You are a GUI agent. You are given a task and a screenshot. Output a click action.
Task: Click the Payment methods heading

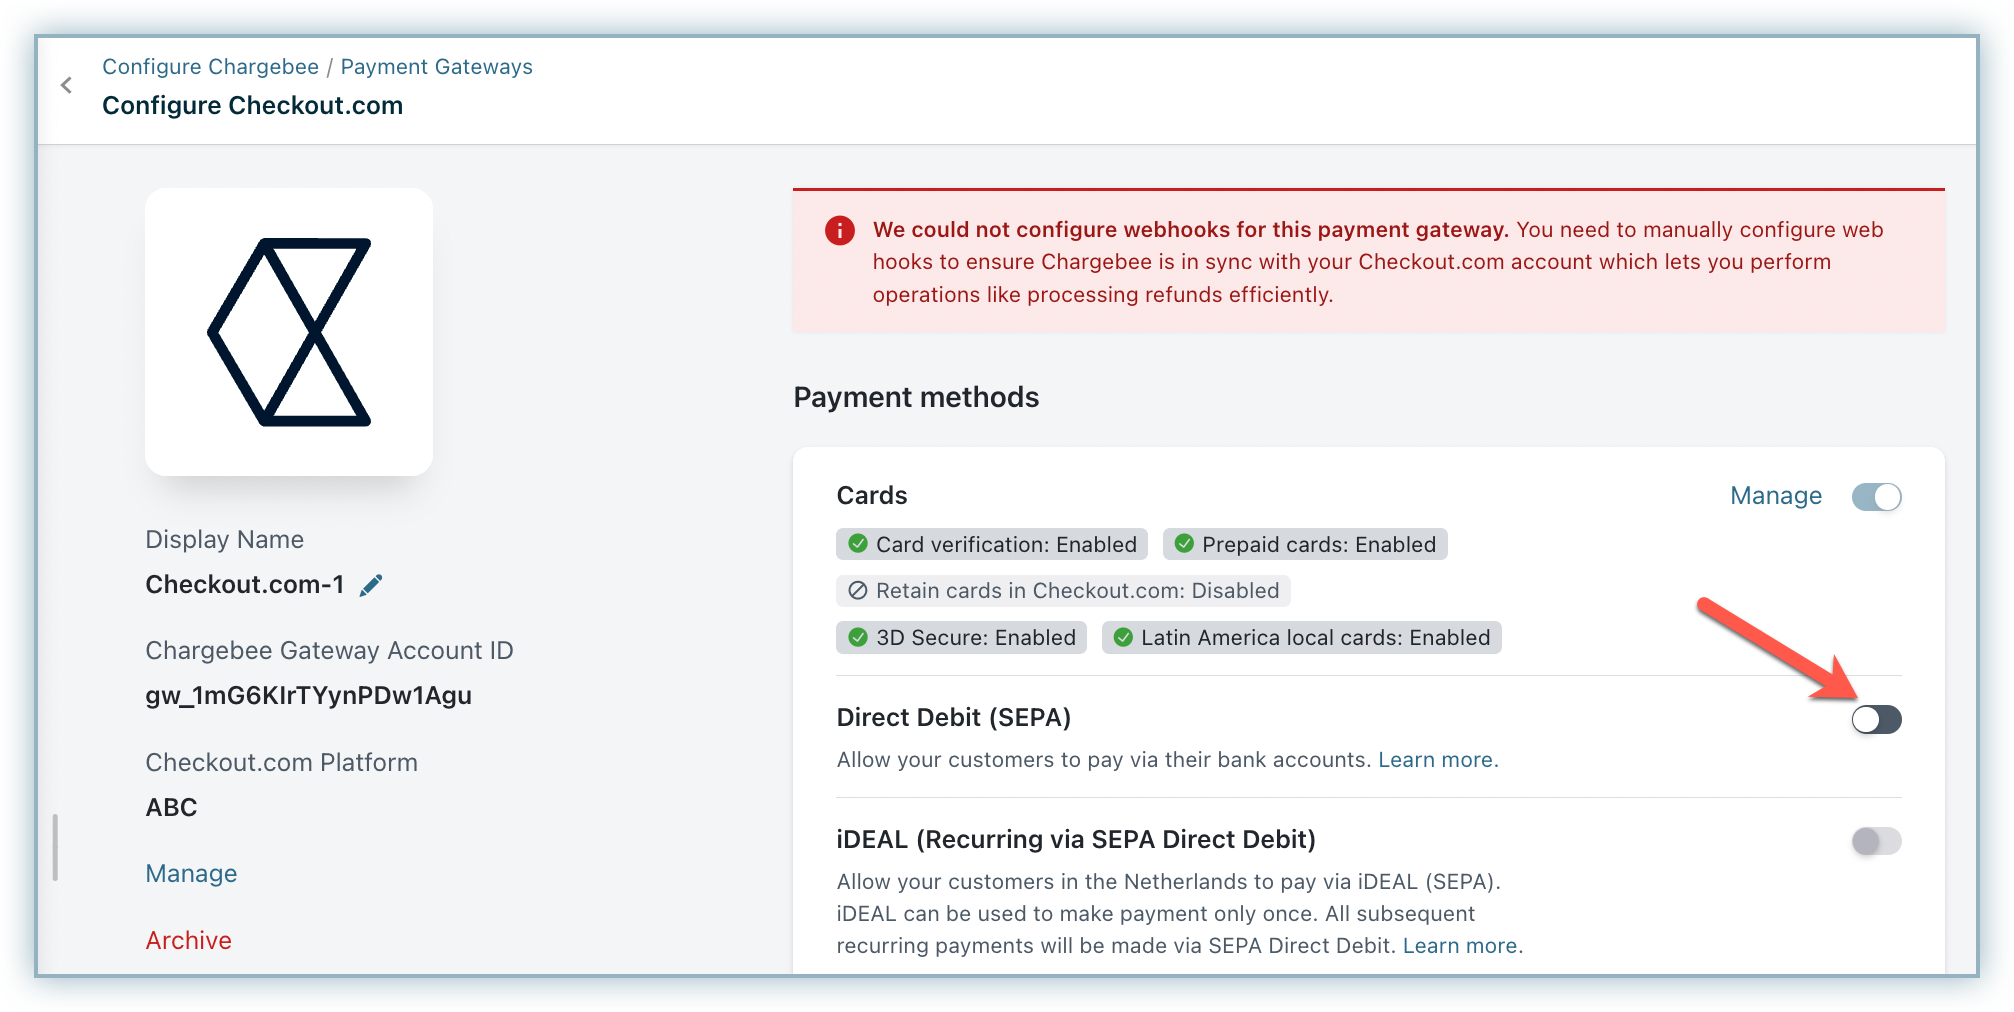point(916,398)
